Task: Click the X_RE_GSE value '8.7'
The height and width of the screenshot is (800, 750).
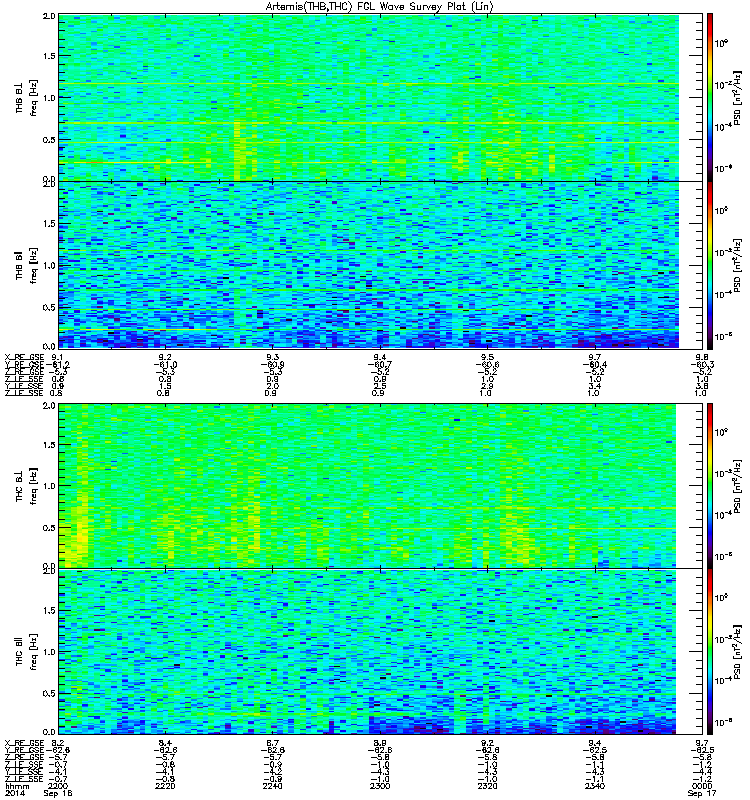Action: tap(272, 743)
